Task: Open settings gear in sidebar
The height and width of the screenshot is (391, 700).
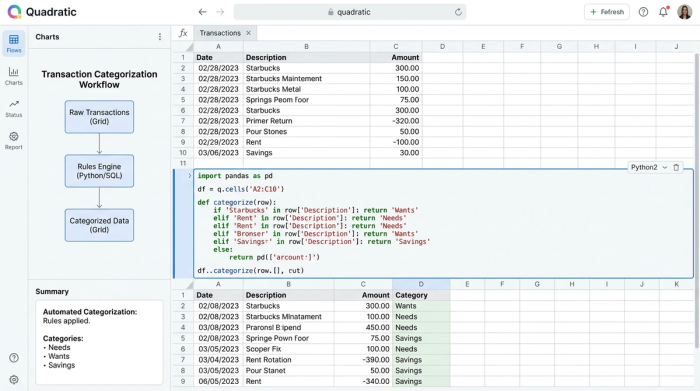Action: tap(14, 379)
